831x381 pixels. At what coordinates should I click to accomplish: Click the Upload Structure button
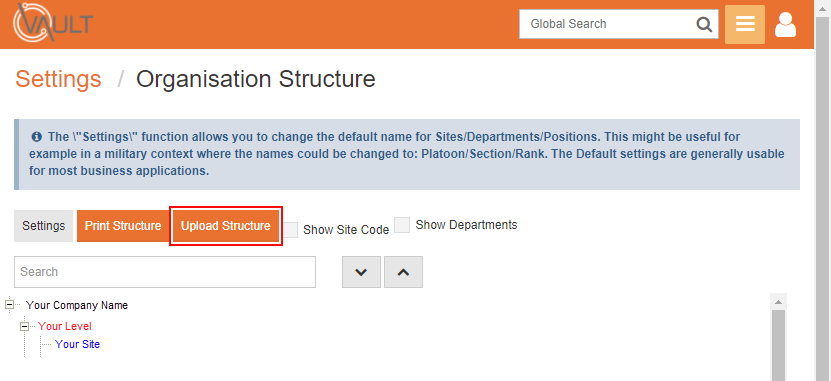coord(226,226)
